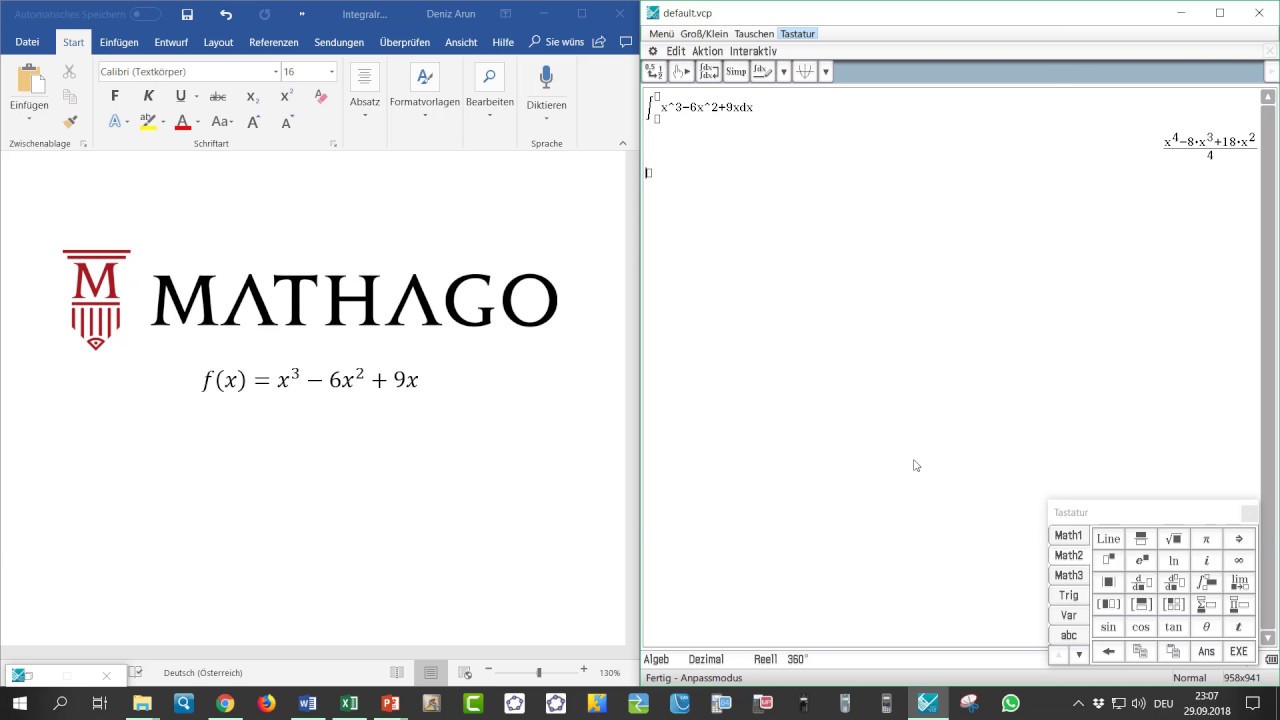Expand the Formatvorlagen styles gallery
Viewport: 1280px width, 720px height.
[x=425, y=92]
